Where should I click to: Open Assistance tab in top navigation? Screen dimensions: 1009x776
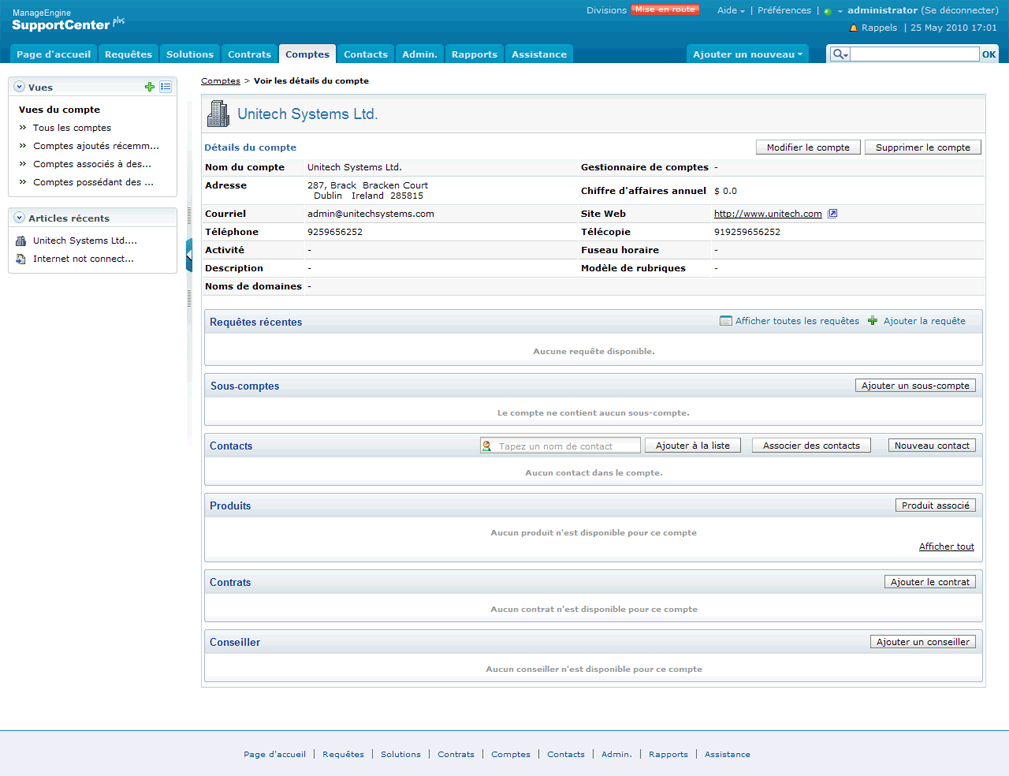click(539, 55)
